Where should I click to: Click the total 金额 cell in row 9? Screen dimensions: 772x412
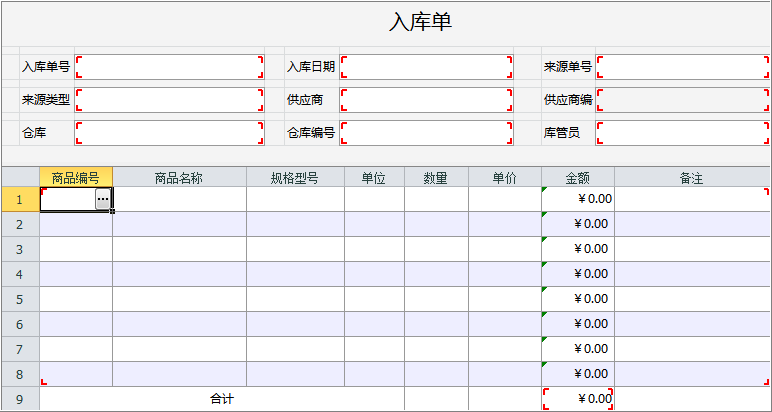click(x=578, y=399)
